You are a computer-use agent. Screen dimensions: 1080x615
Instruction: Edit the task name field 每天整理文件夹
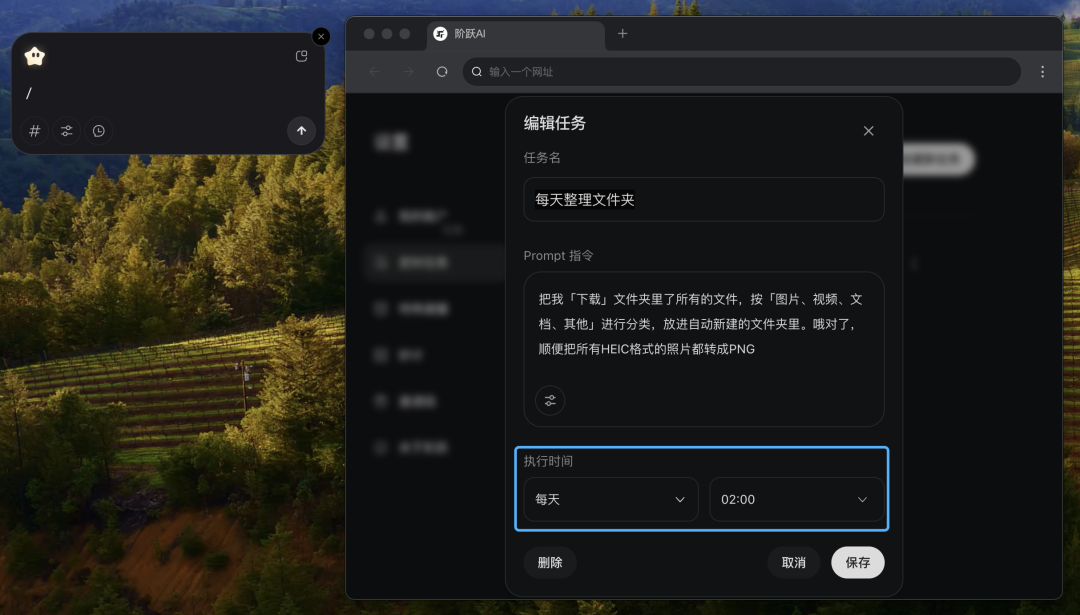coord(704,200)
